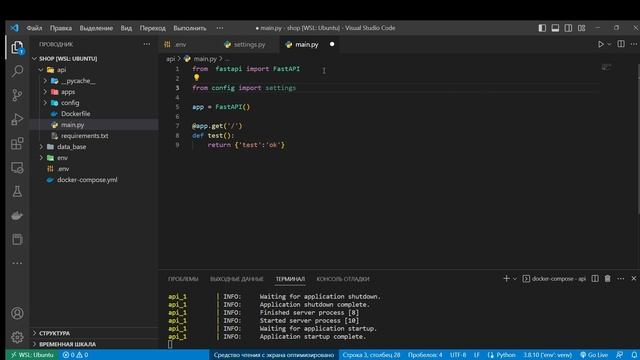The width and height of the screenshot is (640, 360).
Task: Open Run and Debug view
Action: (x=17, y=119)
